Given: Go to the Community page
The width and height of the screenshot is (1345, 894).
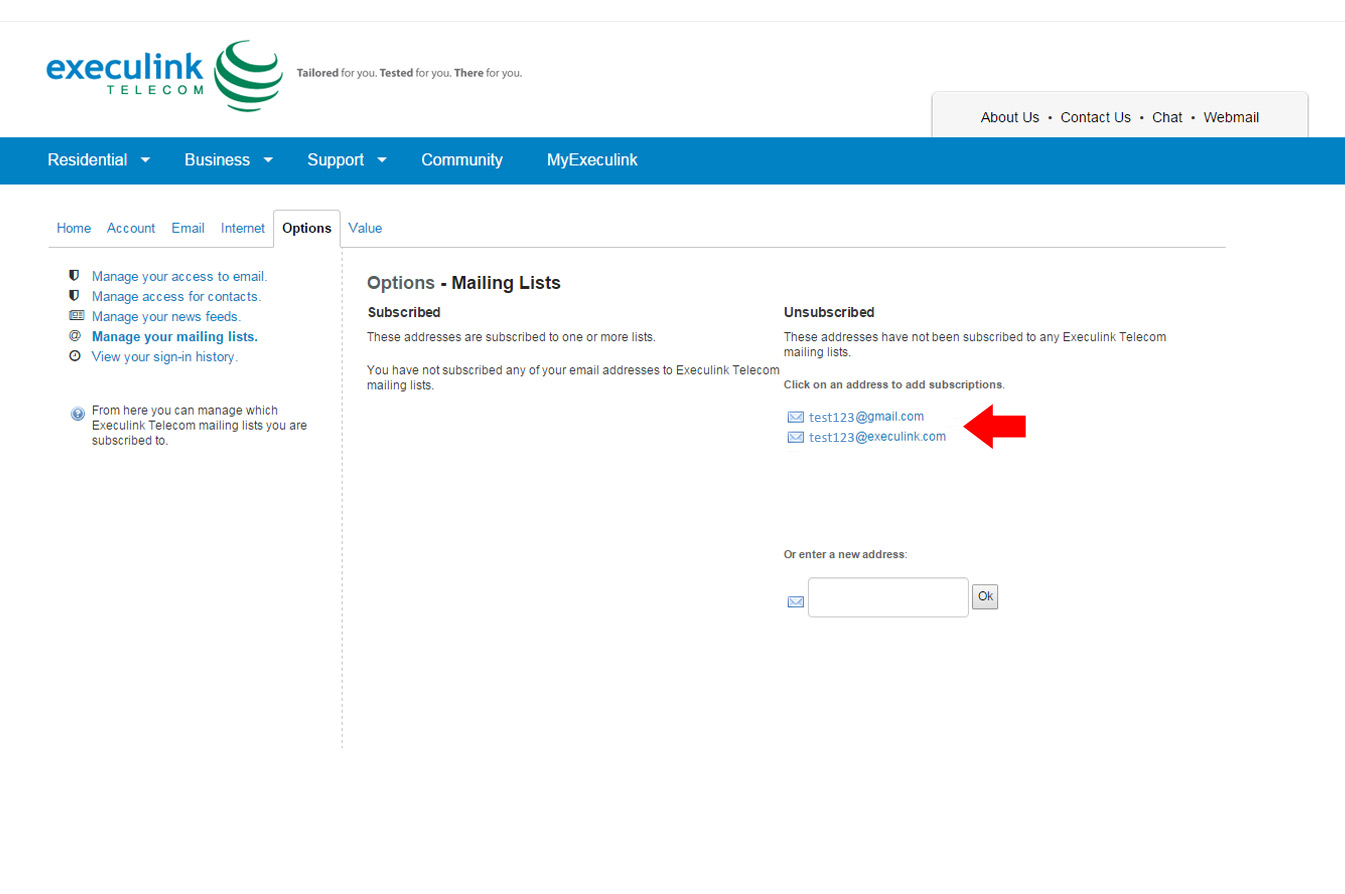Looking at the screenshot, I should click(x=462, y=160).
